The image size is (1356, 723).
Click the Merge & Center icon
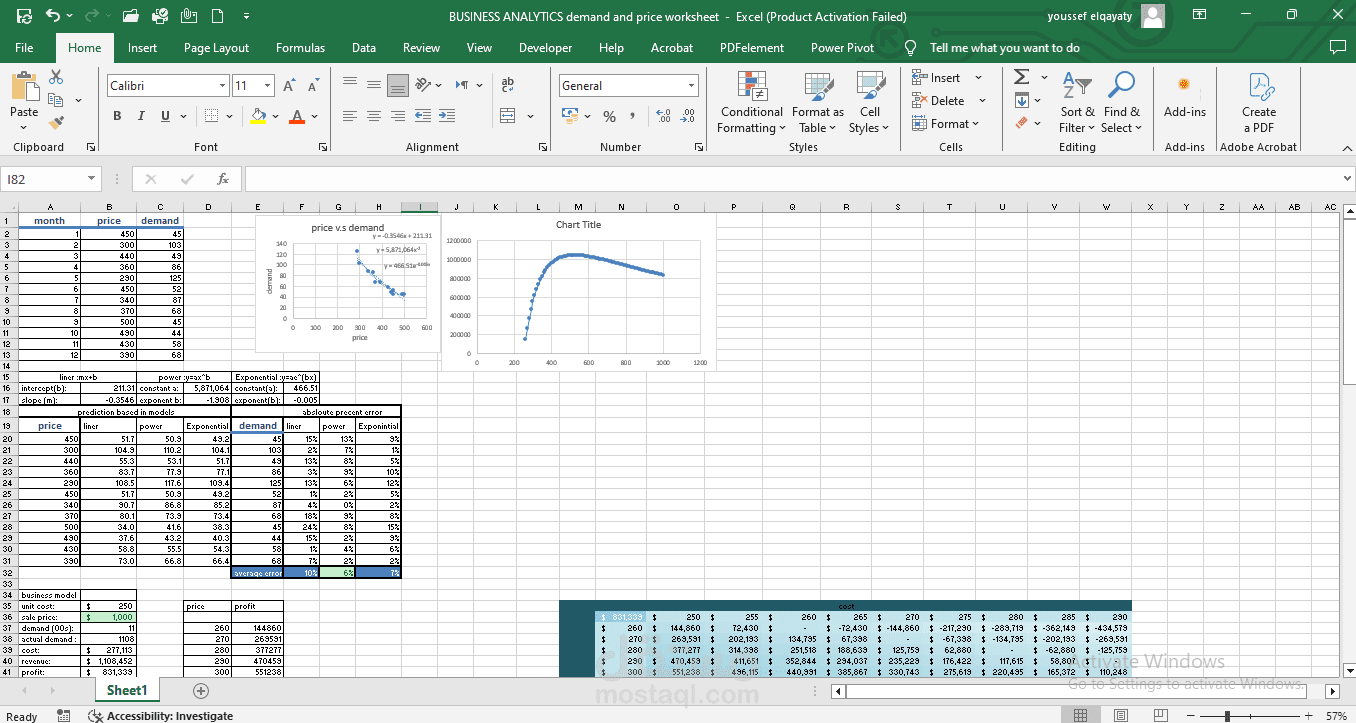pos(508,116)
